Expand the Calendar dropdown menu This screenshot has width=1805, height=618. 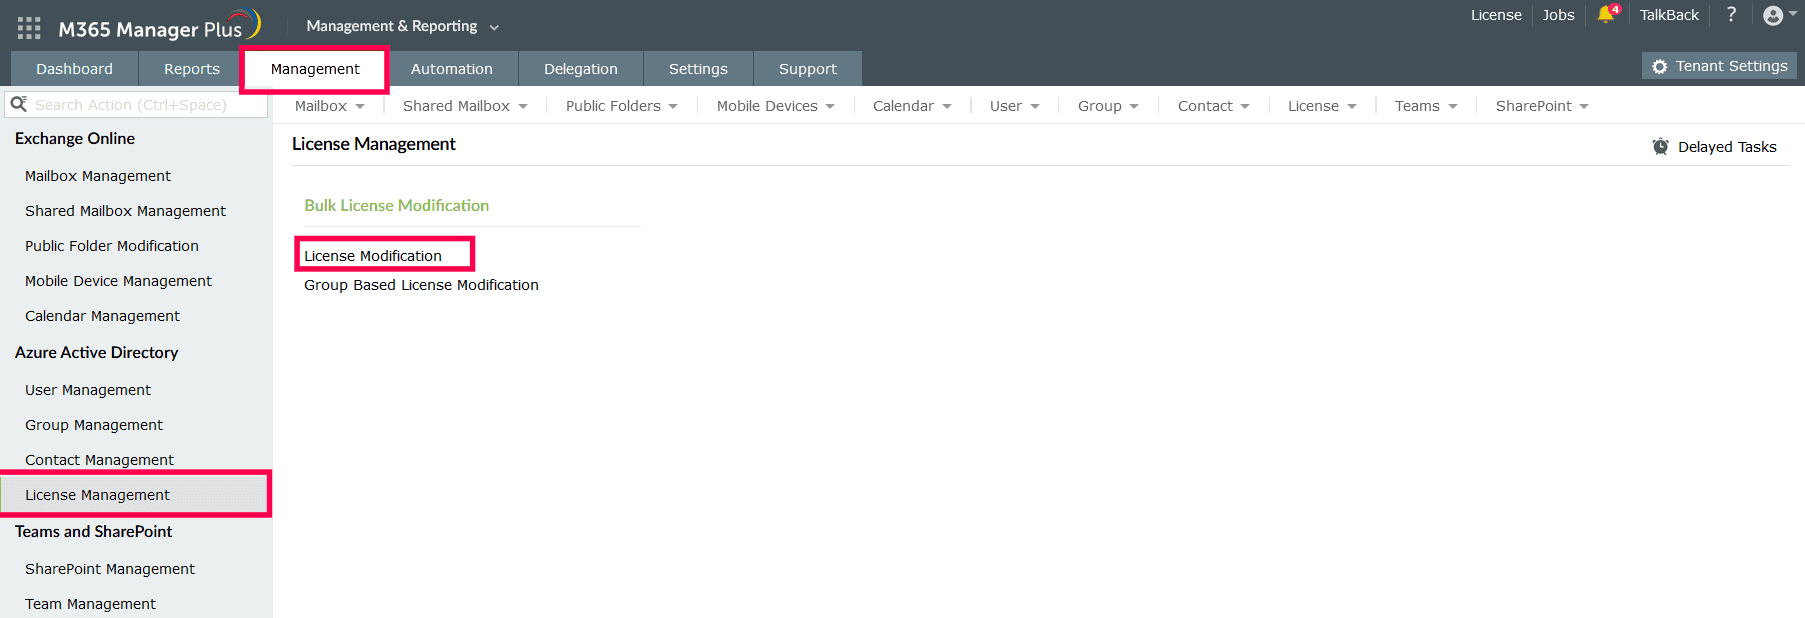(x=912, y=105)
